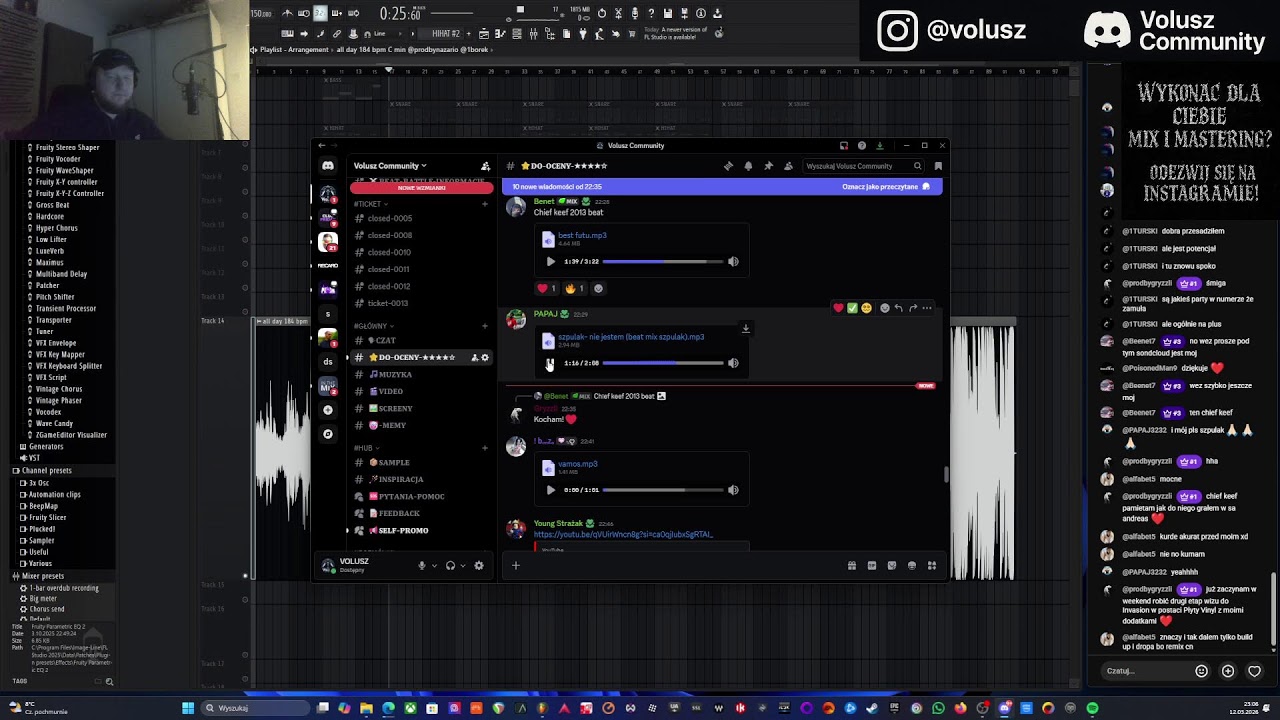
Task: Toggle fire reaction on Benet's message
Action: (574, 288)
